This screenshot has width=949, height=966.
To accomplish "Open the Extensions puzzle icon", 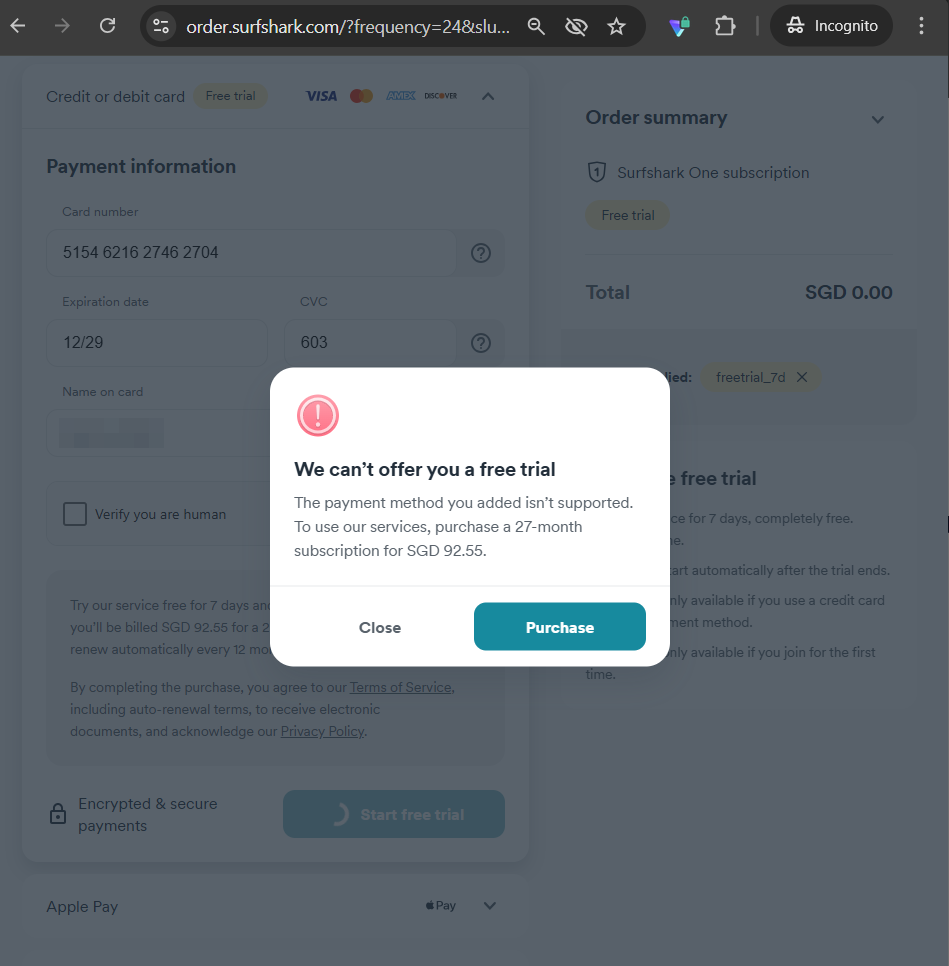I will click(725, 27).
